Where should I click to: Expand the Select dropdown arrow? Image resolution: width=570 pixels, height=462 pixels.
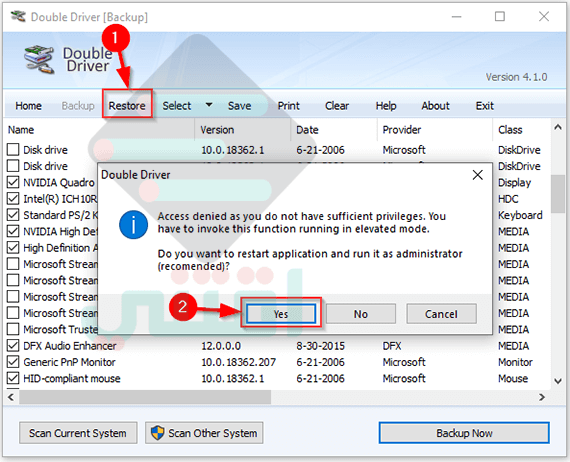pos(209,105)
